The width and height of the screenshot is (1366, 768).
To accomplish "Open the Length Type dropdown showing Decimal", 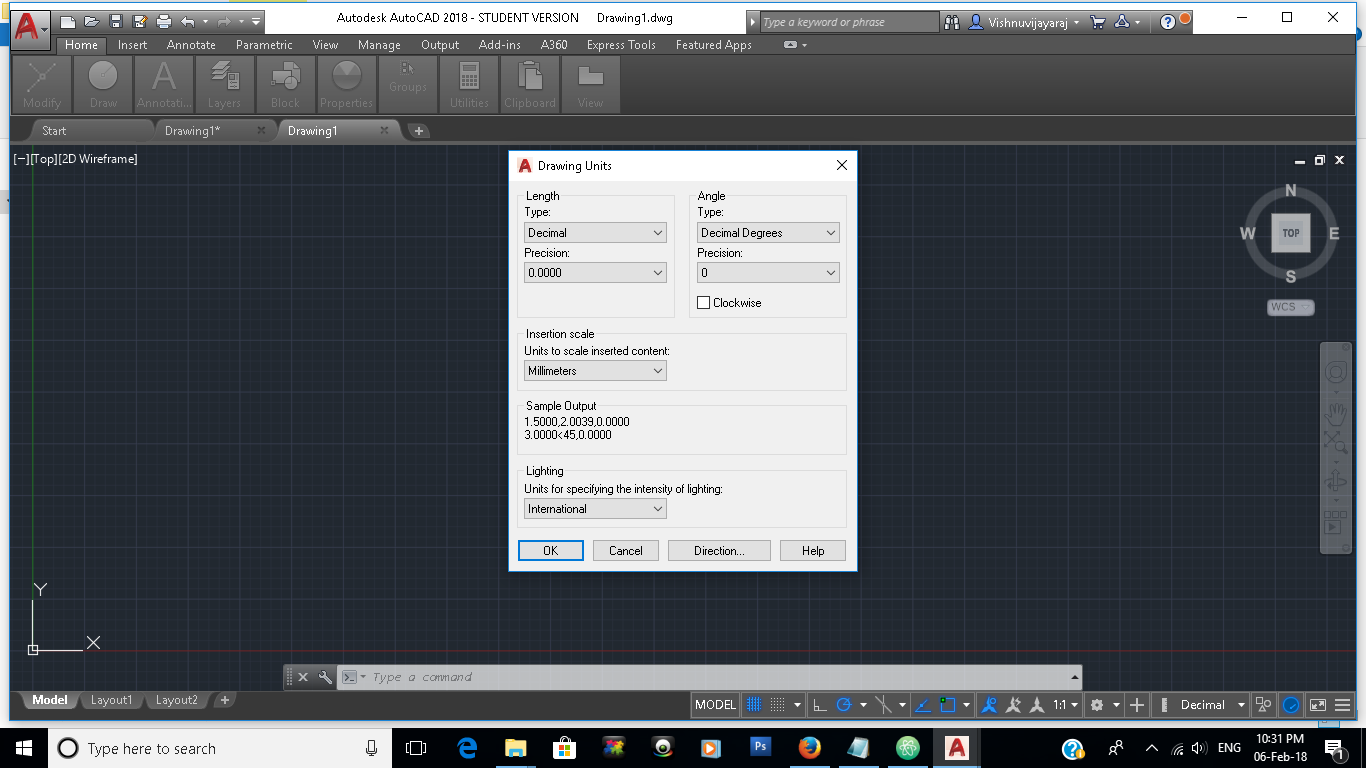I will tap(595, 233).
